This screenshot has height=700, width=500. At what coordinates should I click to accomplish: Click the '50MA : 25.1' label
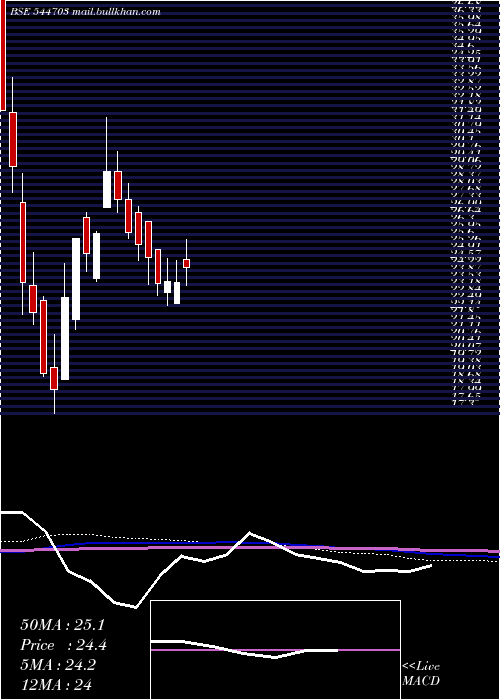62,625
